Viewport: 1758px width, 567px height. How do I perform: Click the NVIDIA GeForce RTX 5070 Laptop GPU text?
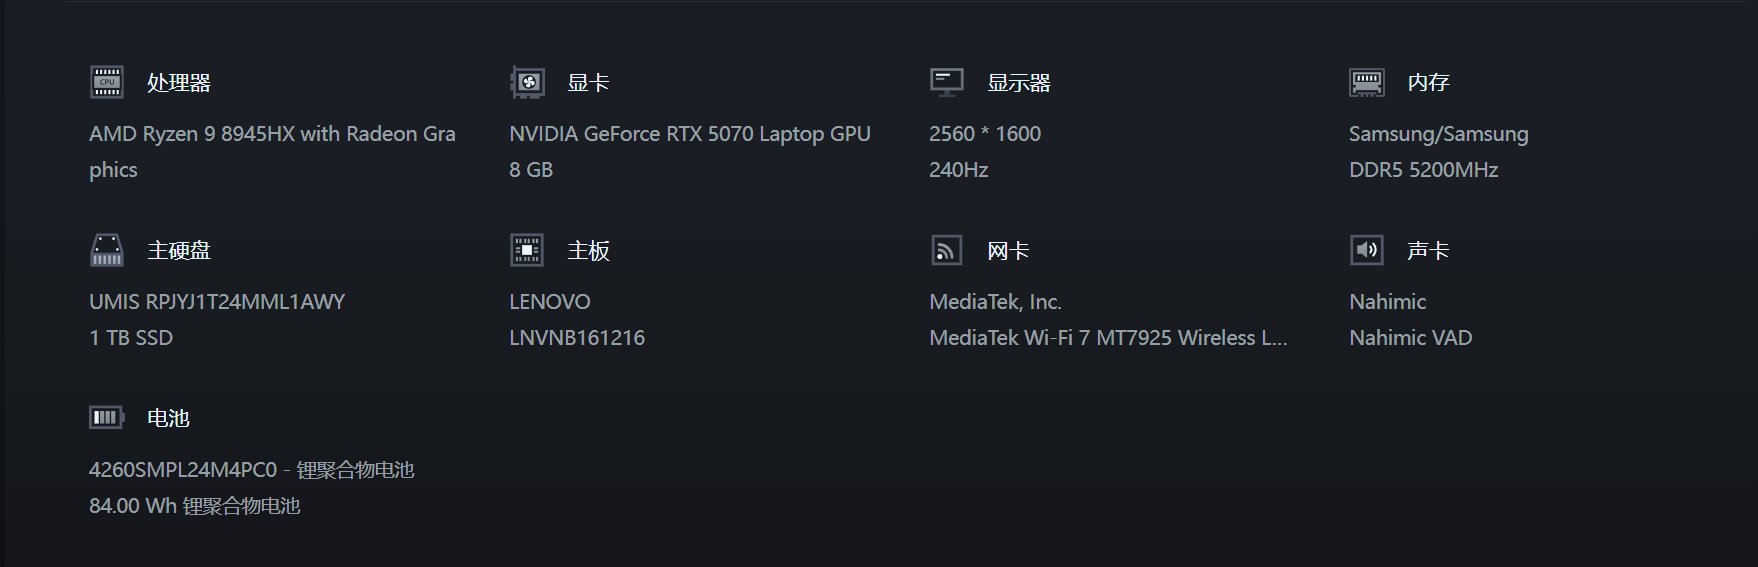point(690,134)
